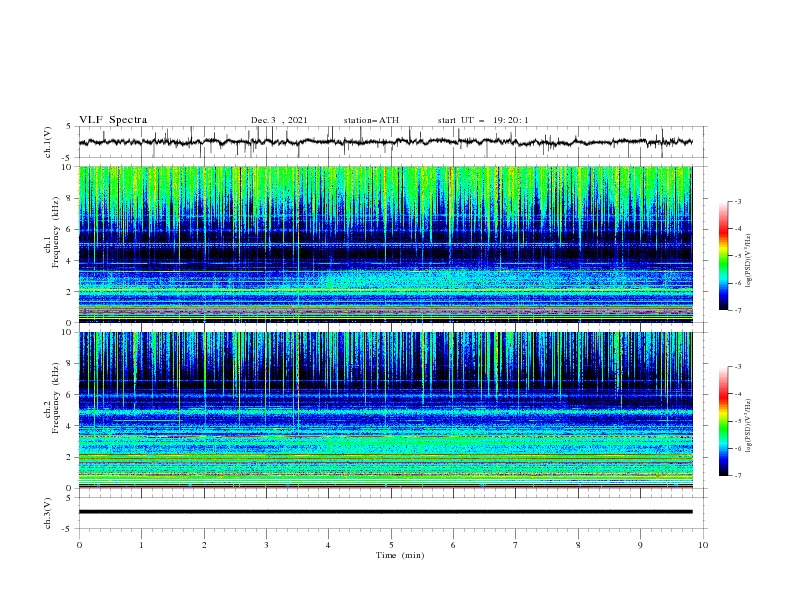Click the '-7' label on ch.2 color bar

pyautogui.click(x=737, y=476)
